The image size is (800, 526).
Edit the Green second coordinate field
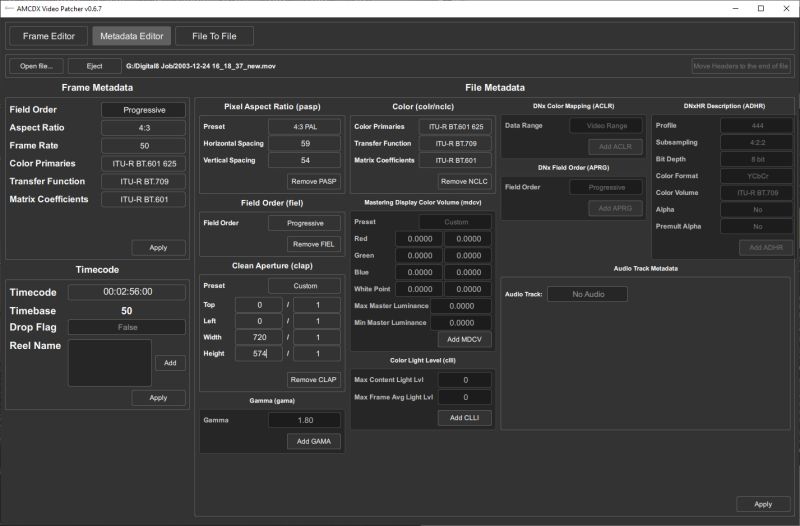pyautogui.click(x=468, y=256)
